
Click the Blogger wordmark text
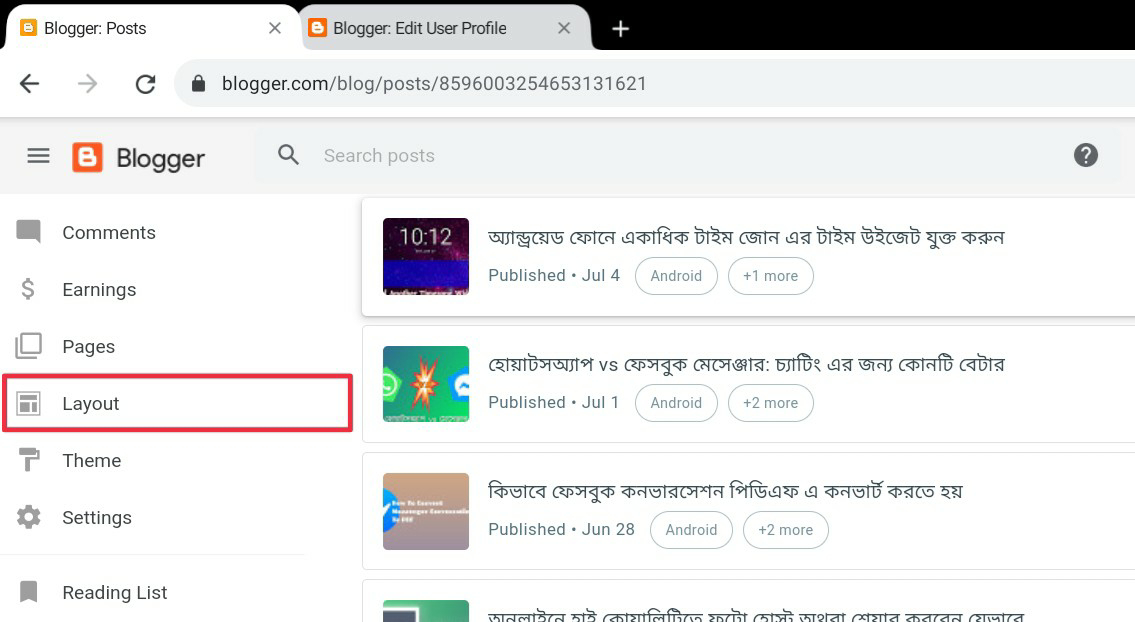(x=161, y=159)
